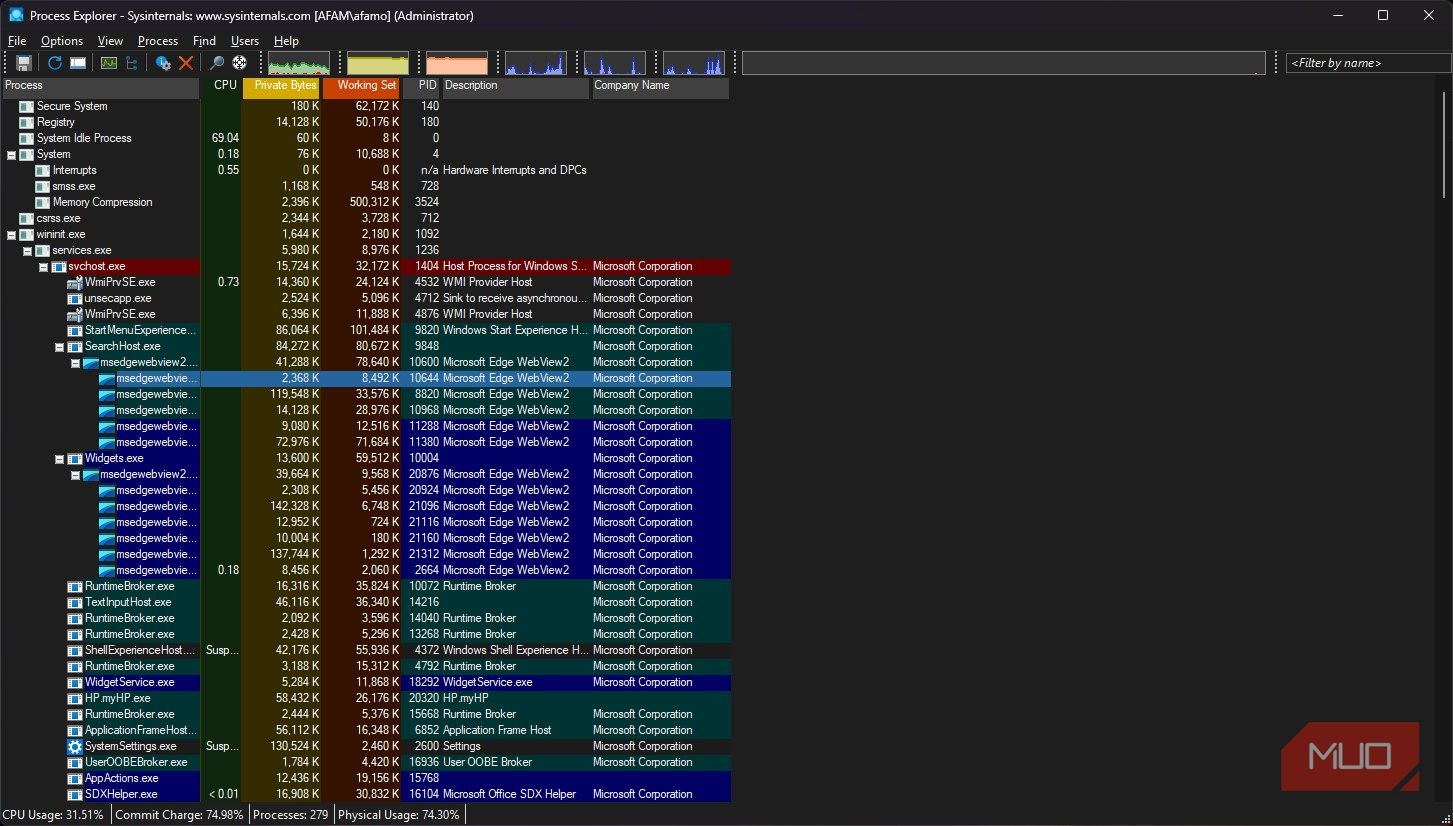Select the ShellExperienceHost process row

[x=365, y=650]
